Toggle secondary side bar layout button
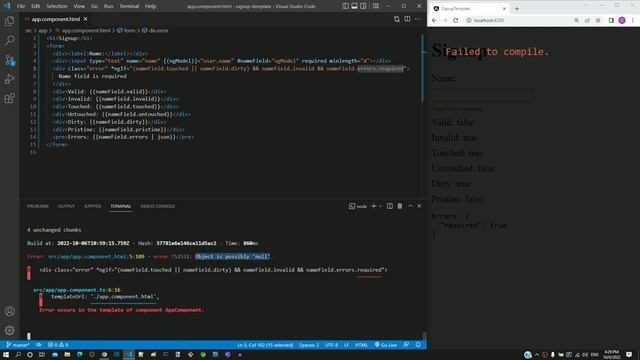The height and width of the screenshot is (360, 640). pyautogui.click(x=363, y=6)
